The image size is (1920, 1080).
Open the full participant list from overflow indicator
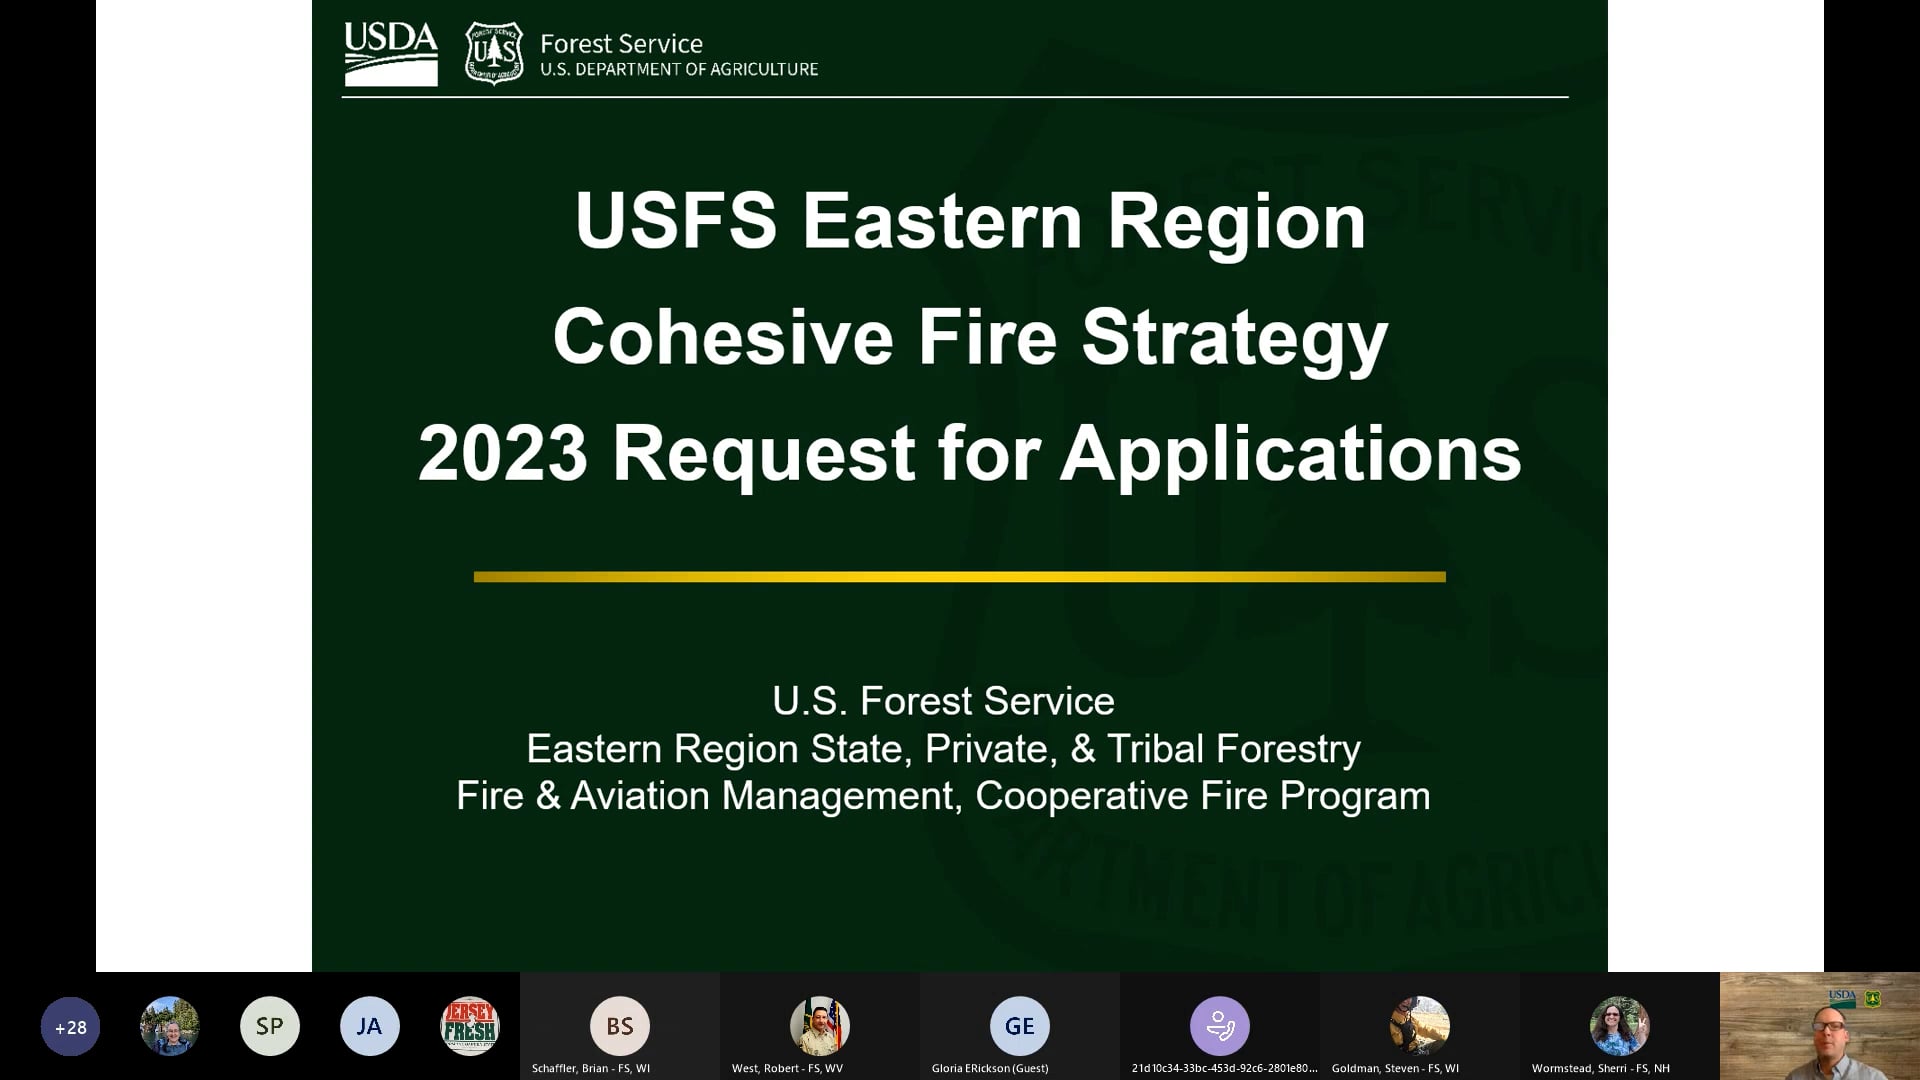point(70,1026)
